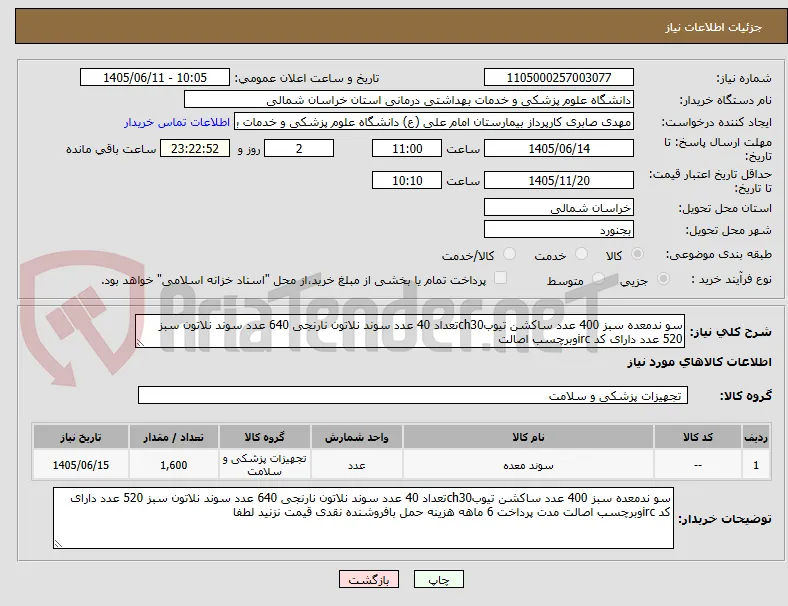Screen dimensions: 788x606
Task: Click the delivery province field خراسان شمالی
Action: point(559,208)
